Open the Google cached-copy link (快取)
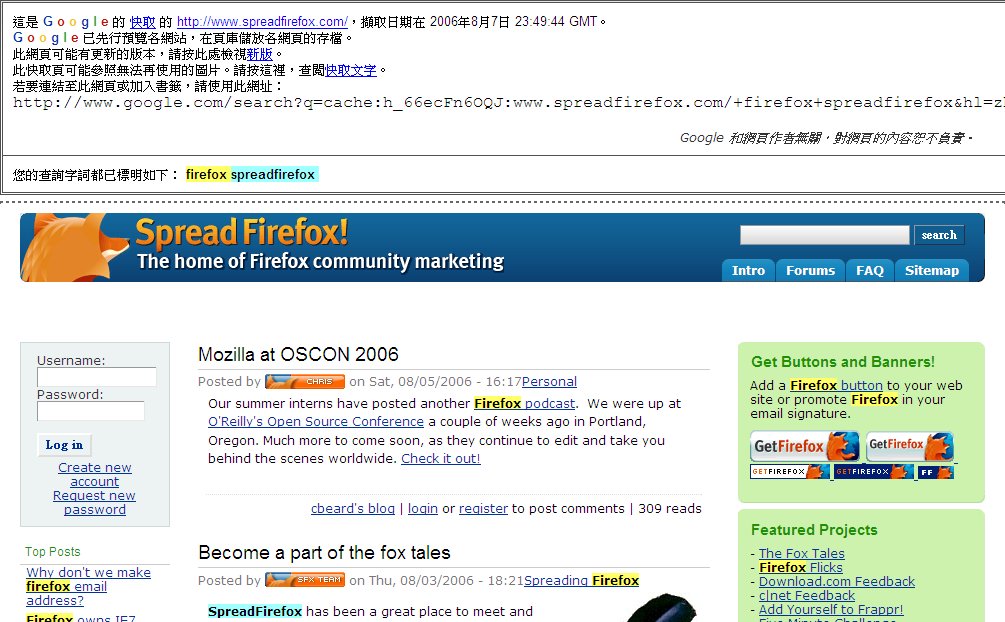 [142, 22]
